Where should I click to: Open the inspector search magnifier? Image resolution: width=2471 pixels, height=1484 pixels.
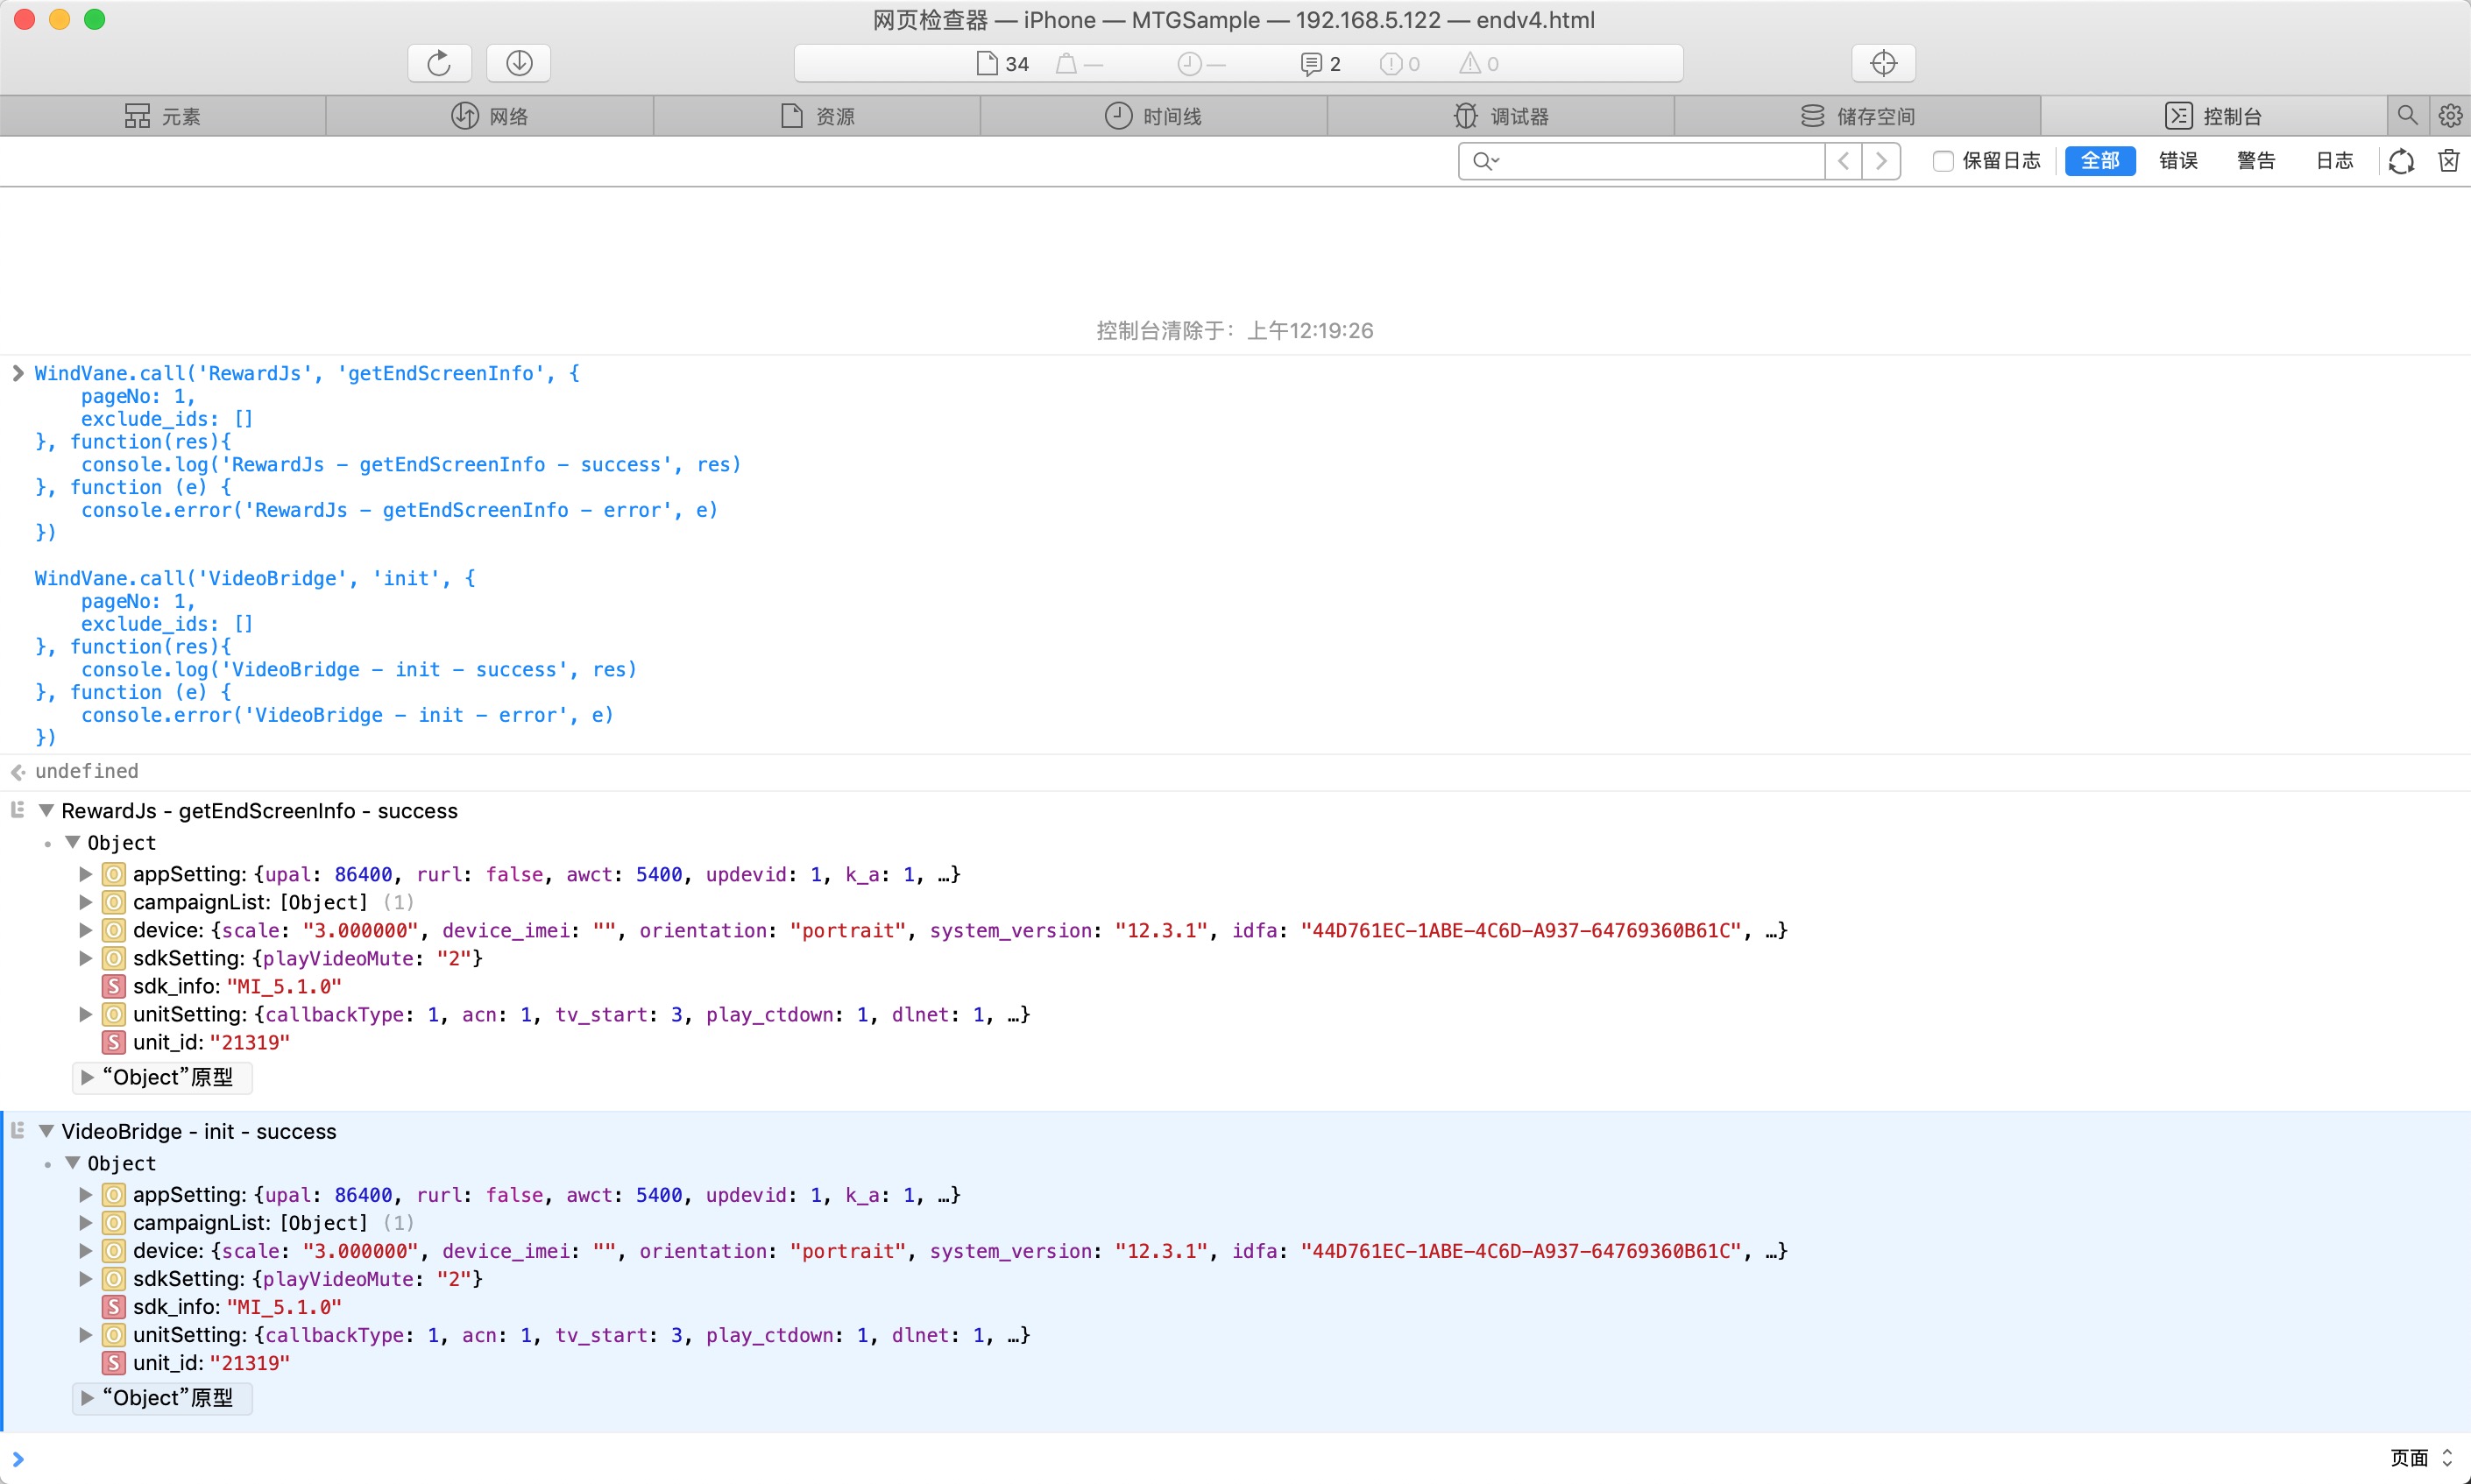(x=2407, y=116)
